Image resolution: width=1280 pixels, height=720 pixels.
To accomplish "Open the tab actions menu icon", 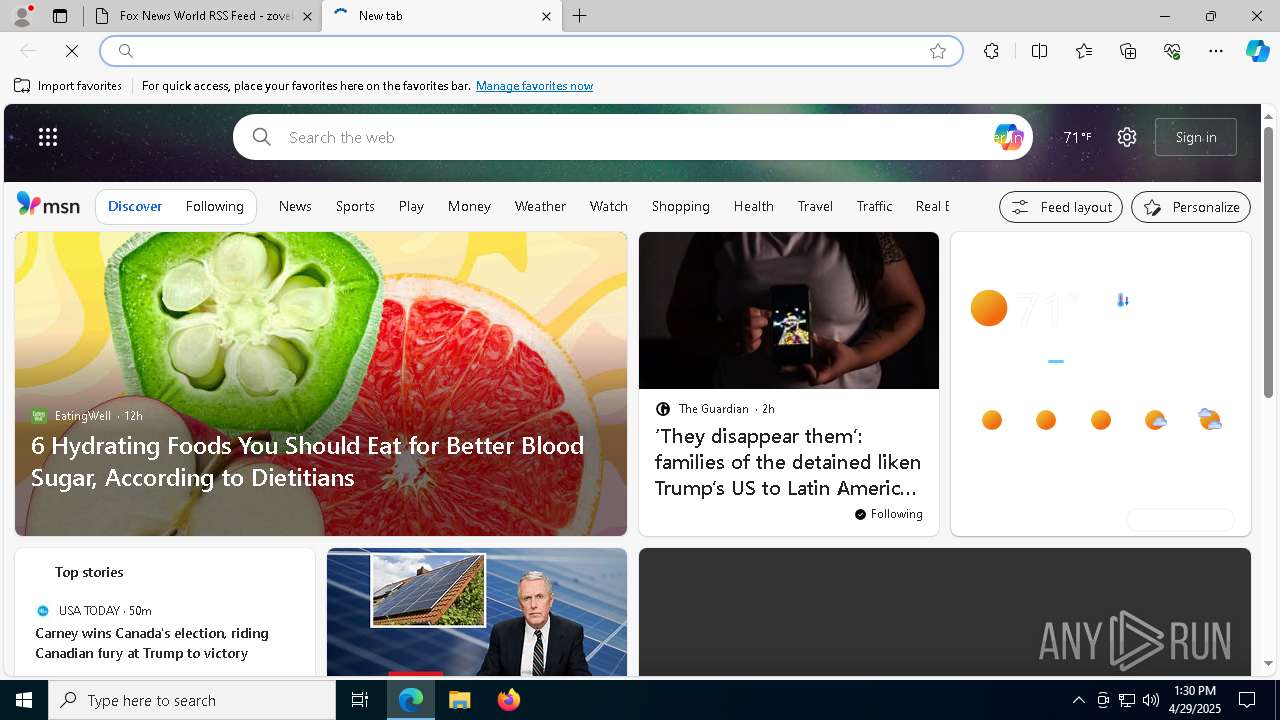I will point(60,16).
